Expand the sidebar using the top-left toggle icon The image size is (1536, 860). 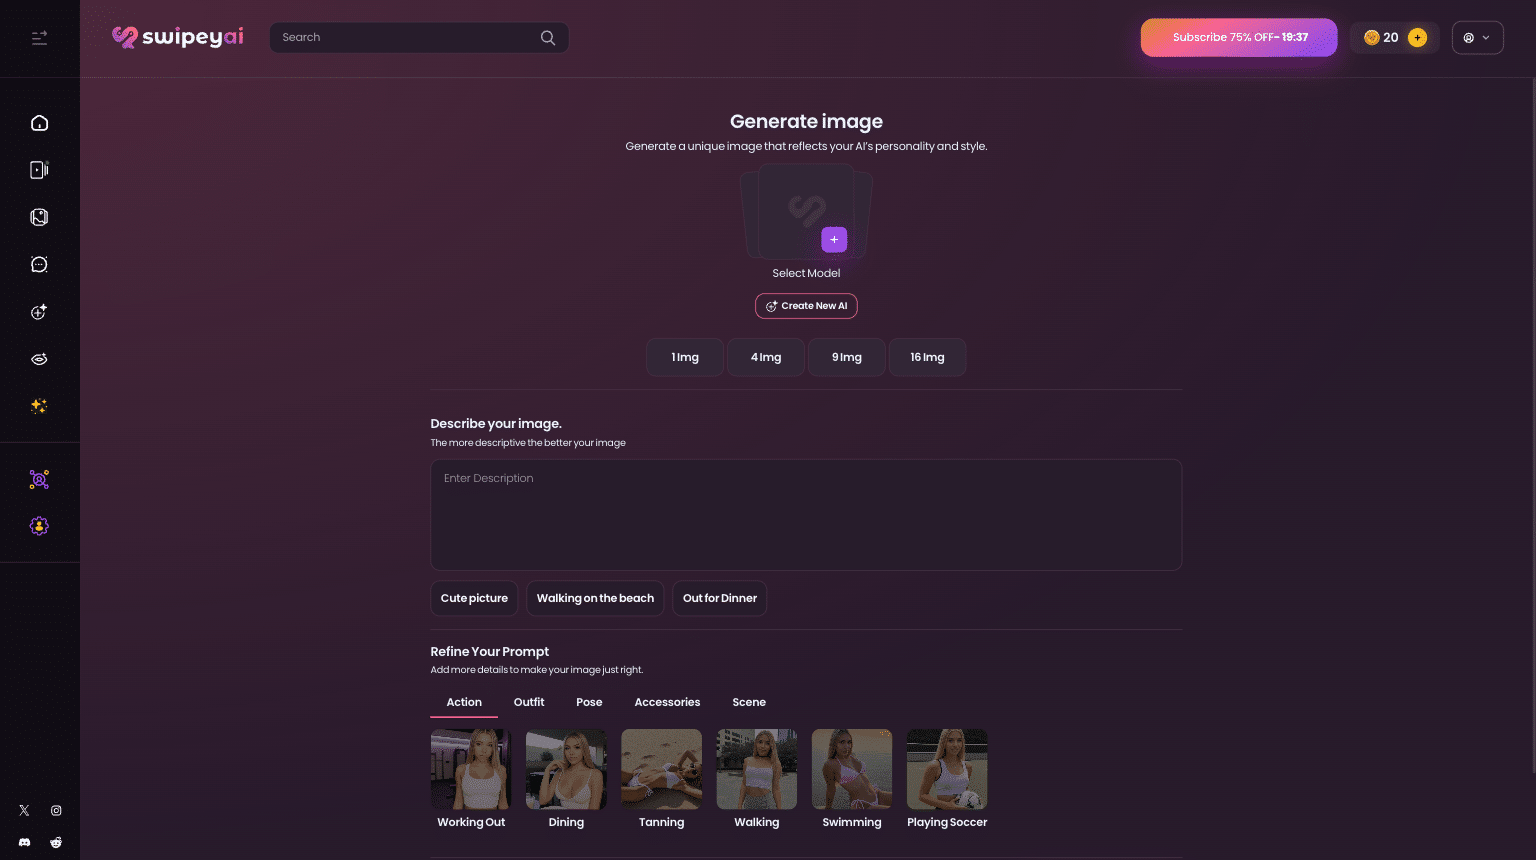[39, 38]
